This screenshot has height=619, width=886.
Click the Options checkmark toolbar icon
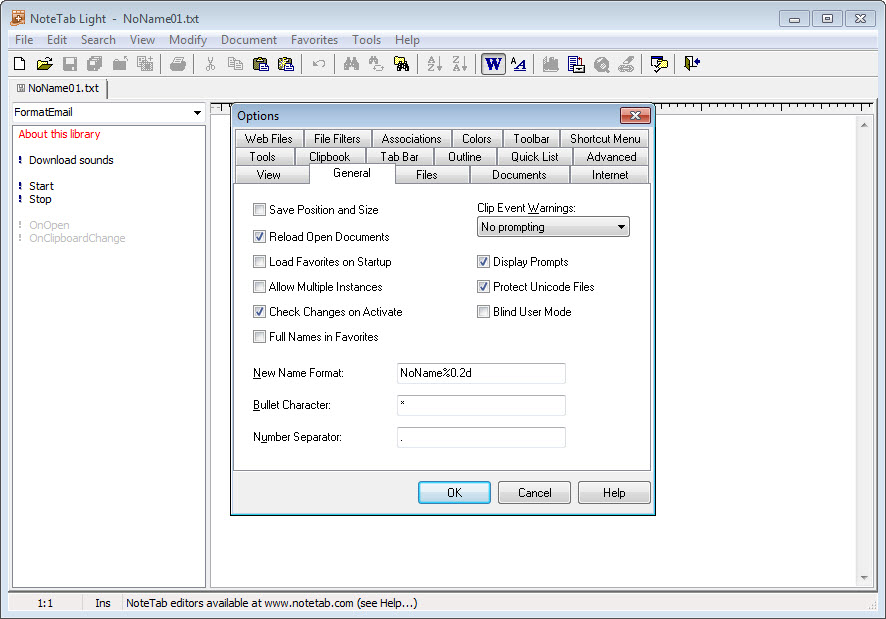(659, 64)
